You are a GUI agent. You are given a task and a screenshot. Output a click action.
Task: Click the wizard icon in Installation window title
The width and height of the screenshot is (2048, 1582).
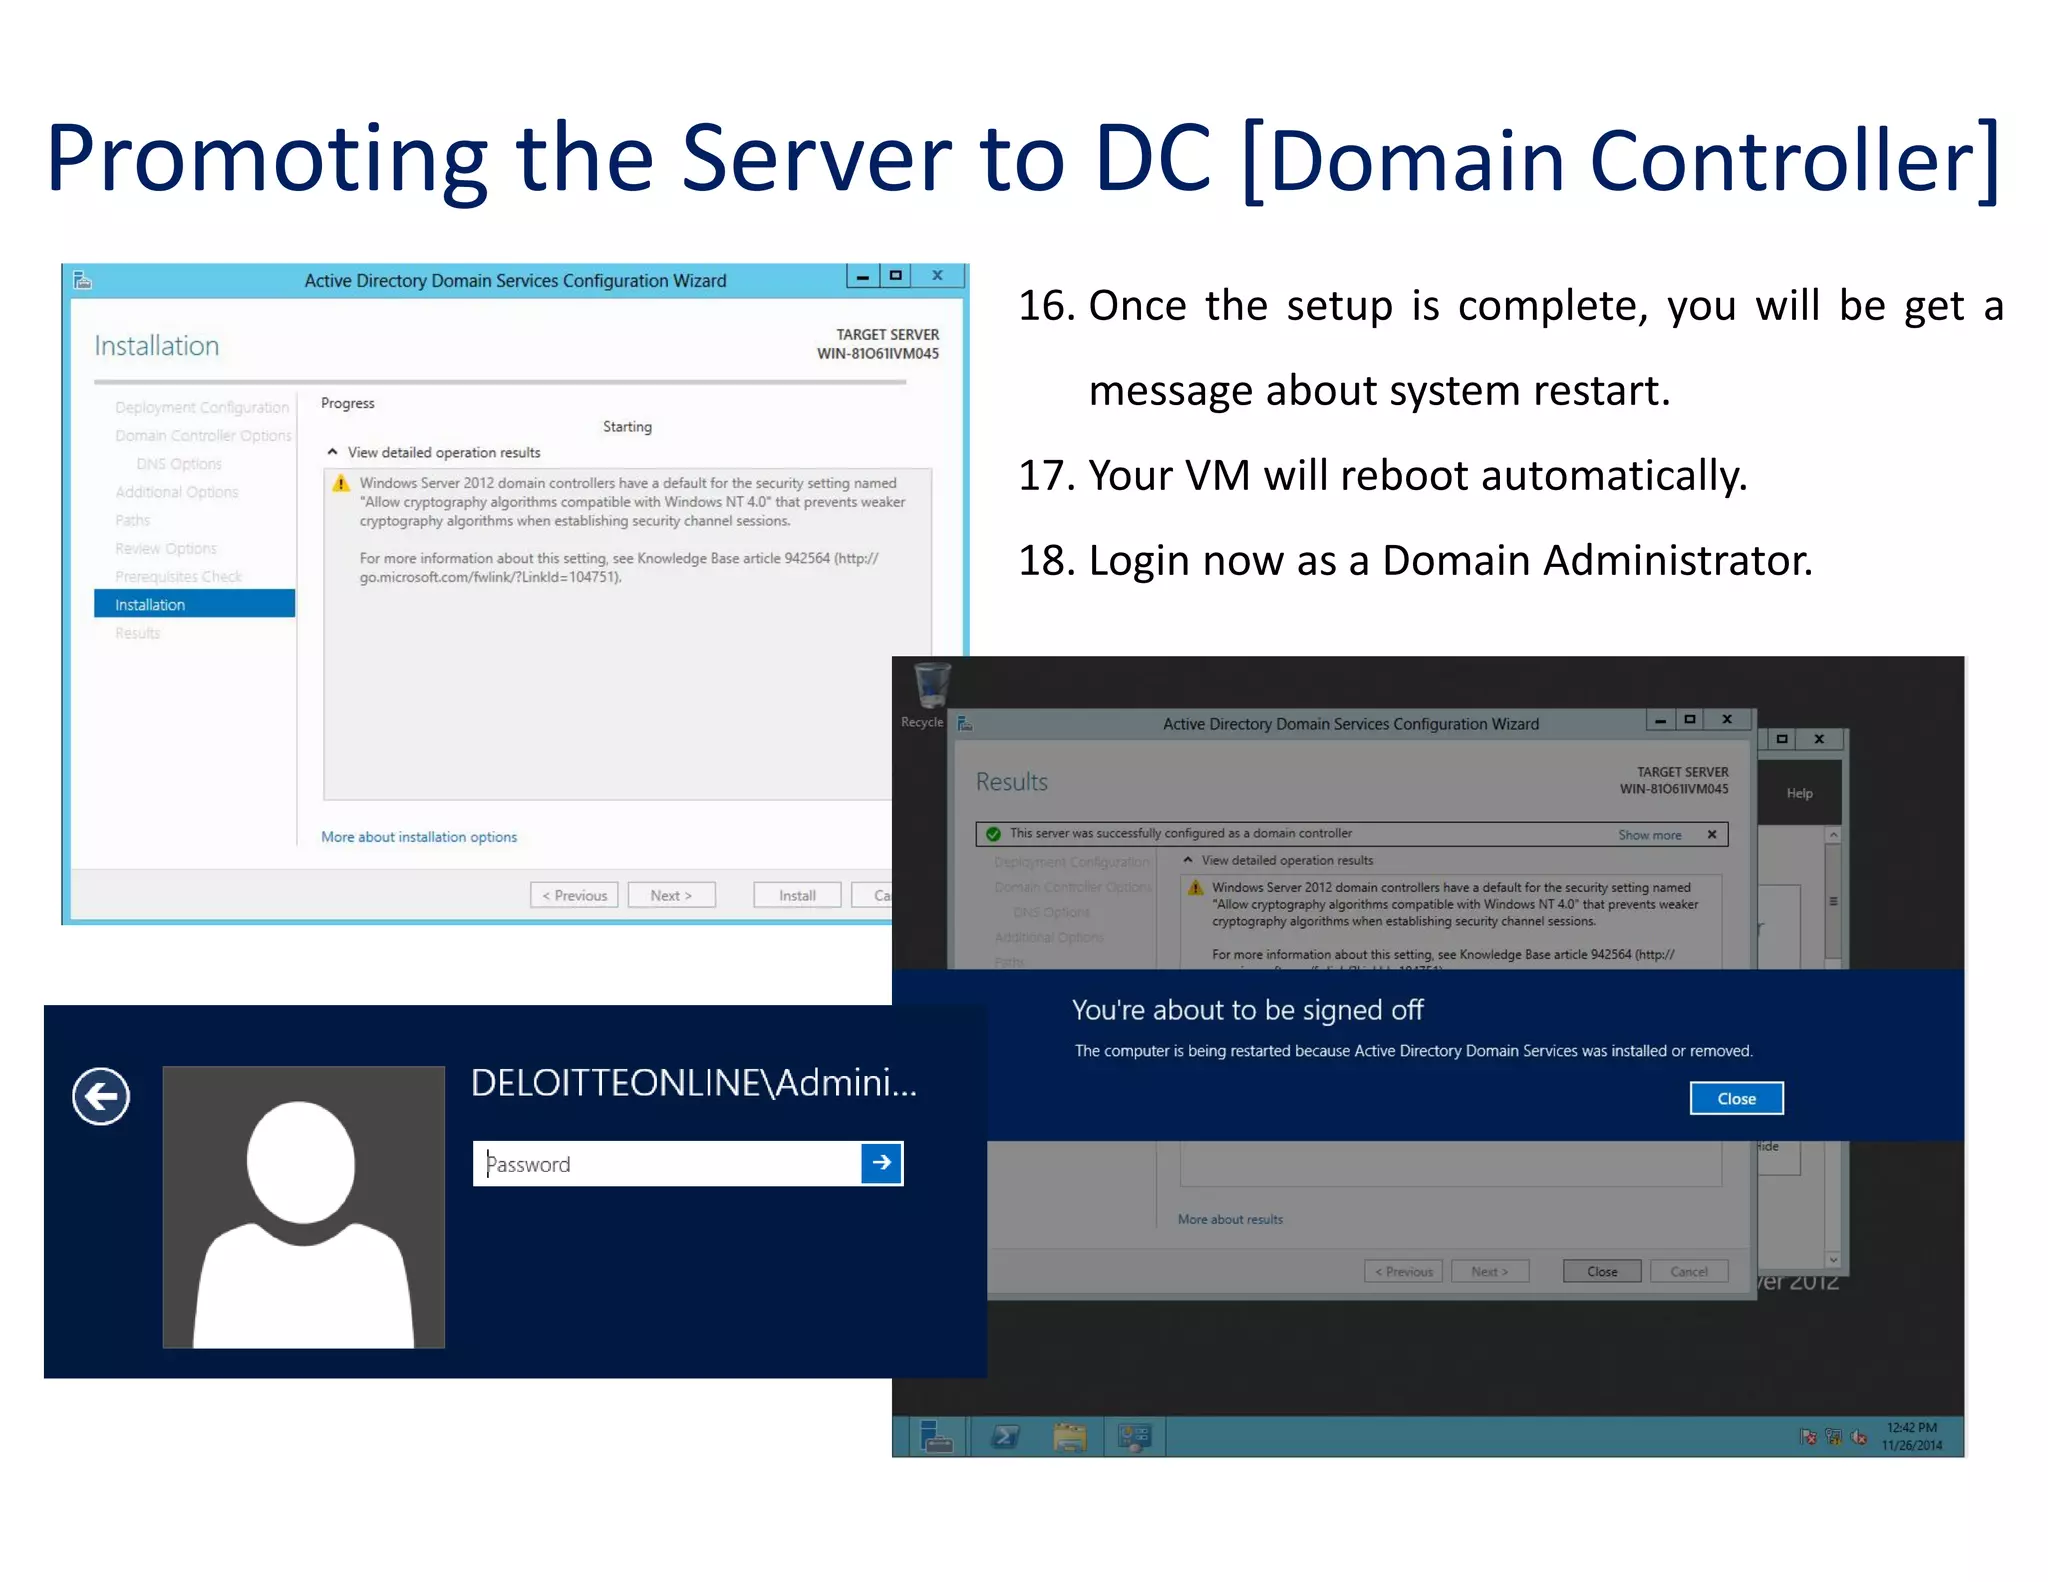(x=83, y=281)
